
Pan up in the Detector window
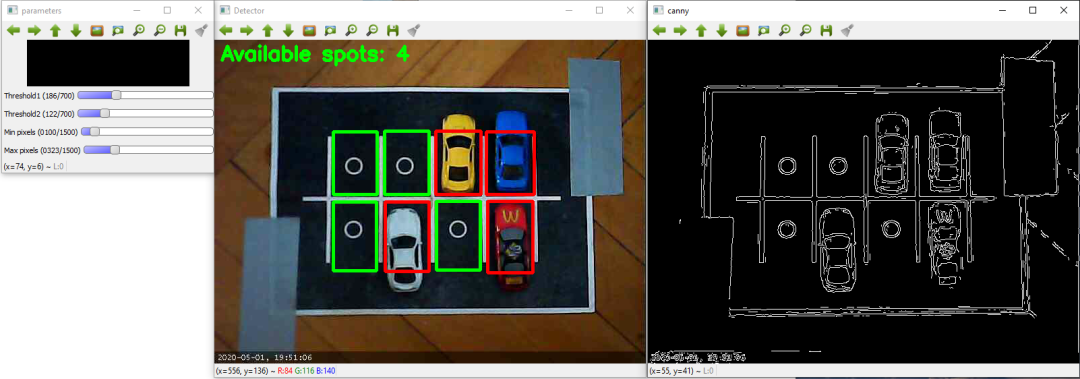point(268,30)
